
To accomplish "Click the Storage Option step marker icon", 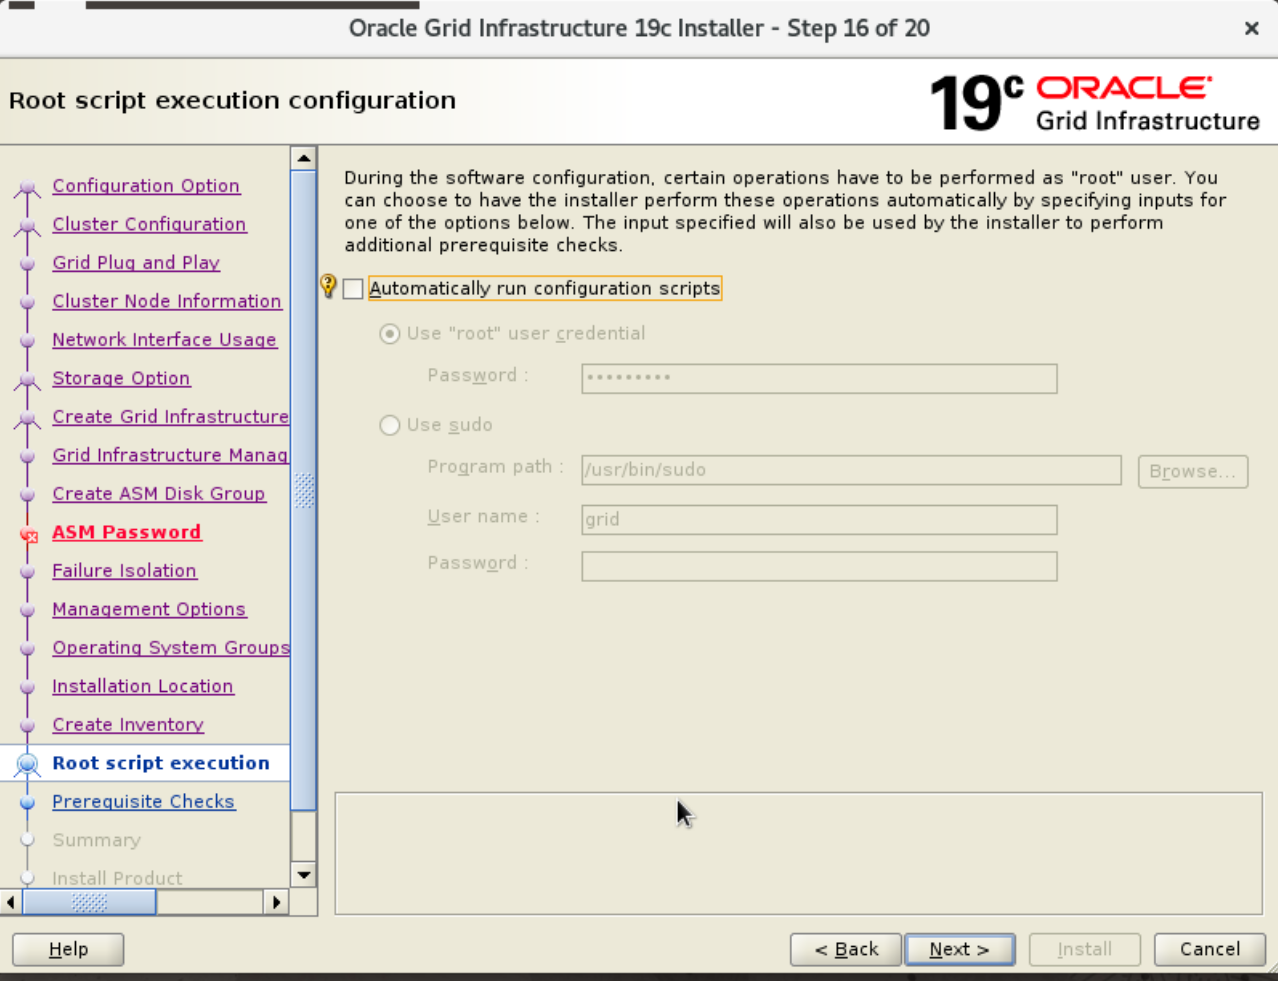I will pos(28,380).
